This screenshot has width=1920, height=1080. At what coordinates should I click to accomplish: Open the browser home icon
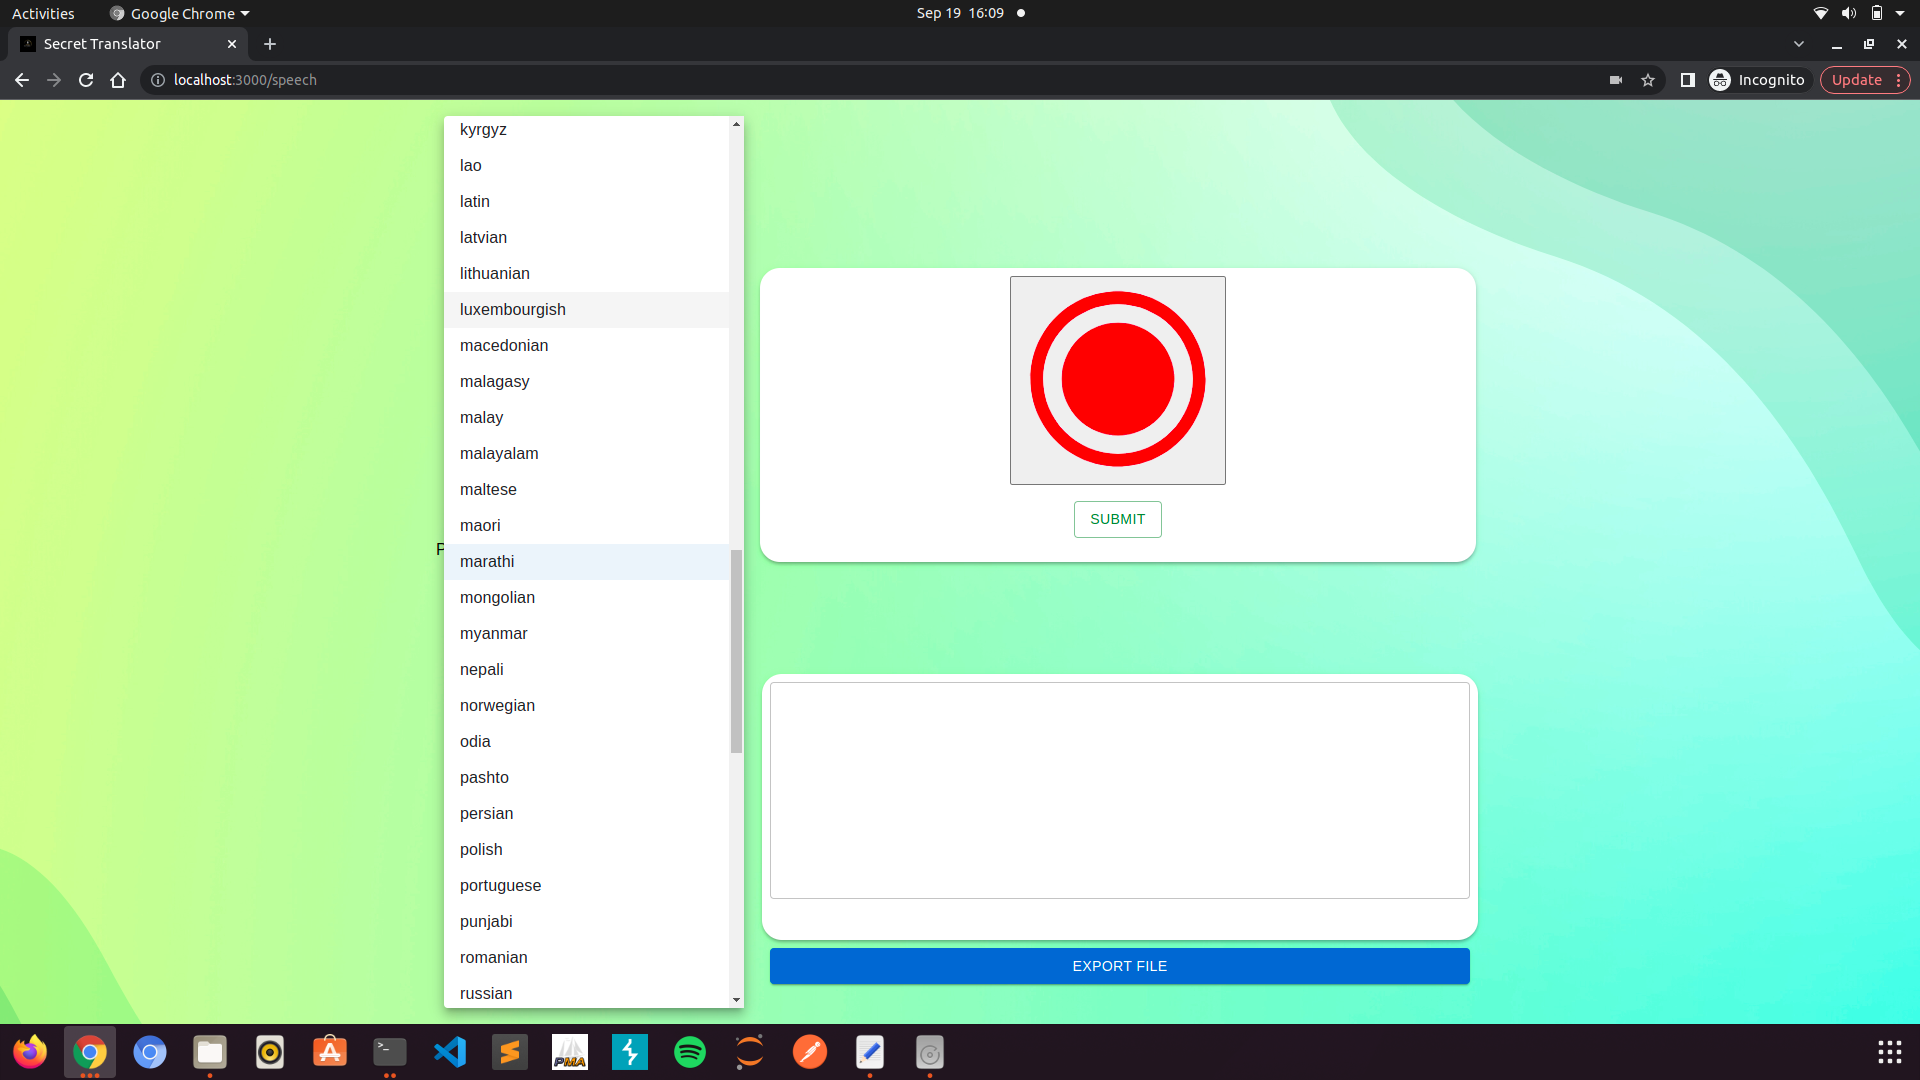pyautogui.click(x=118, y=80)
